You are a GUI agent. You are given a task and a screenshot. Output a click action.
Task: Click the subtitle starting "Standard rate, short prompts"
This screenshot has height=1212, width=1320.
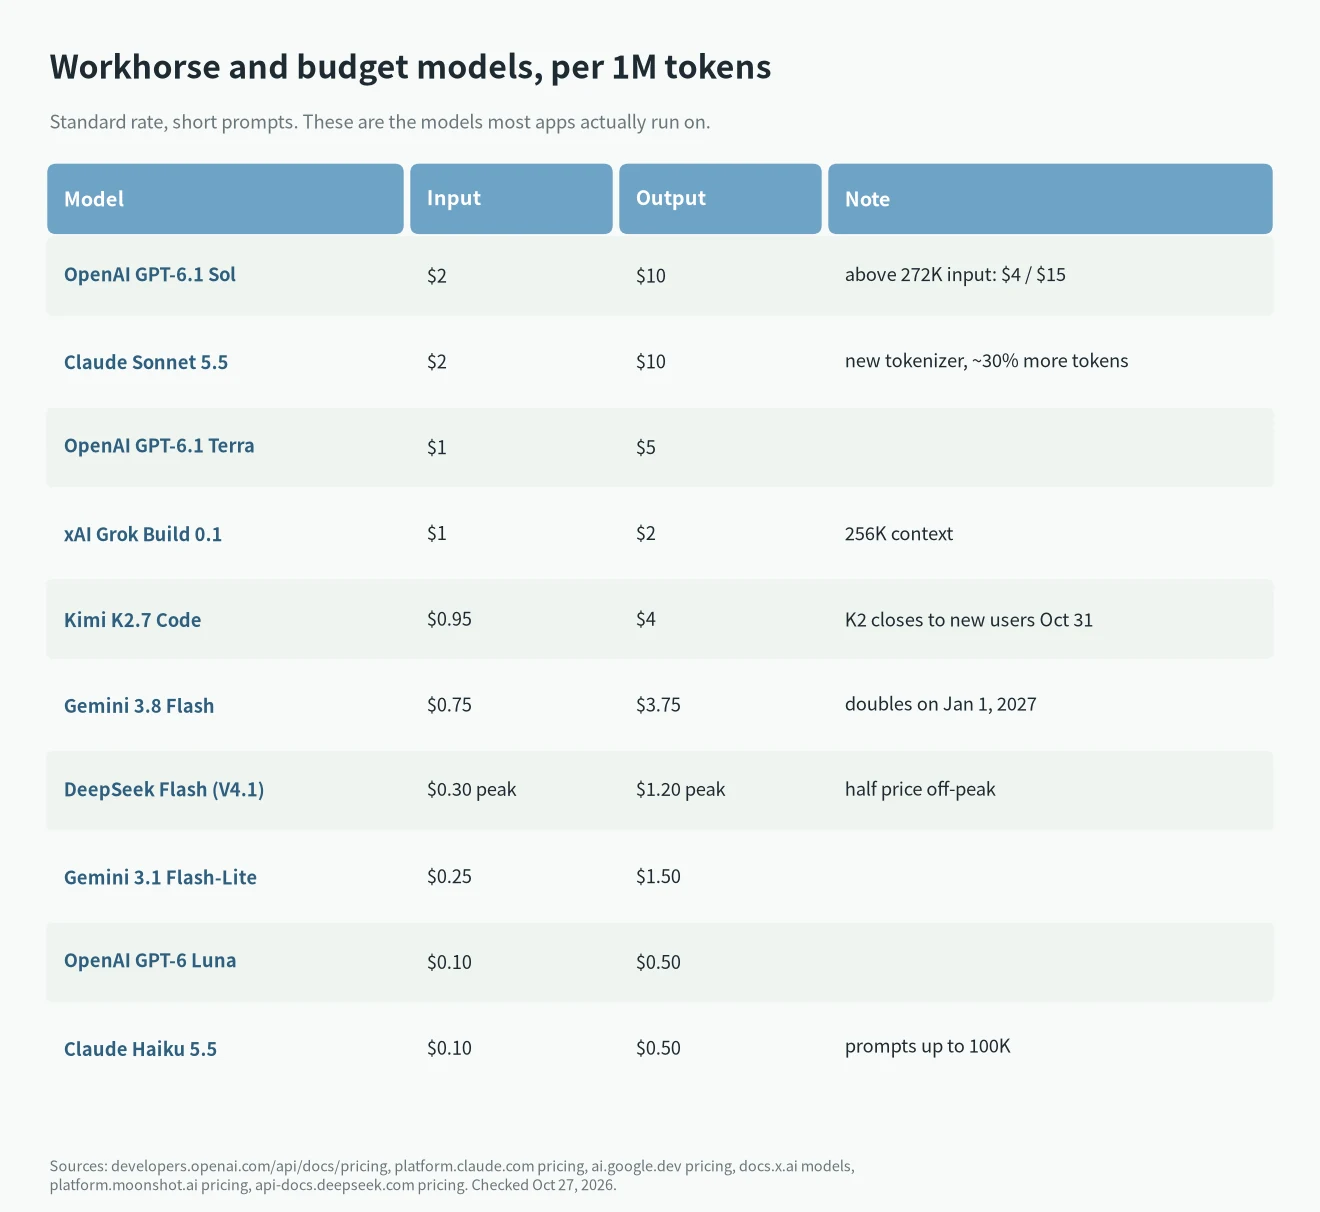point(380,122)
